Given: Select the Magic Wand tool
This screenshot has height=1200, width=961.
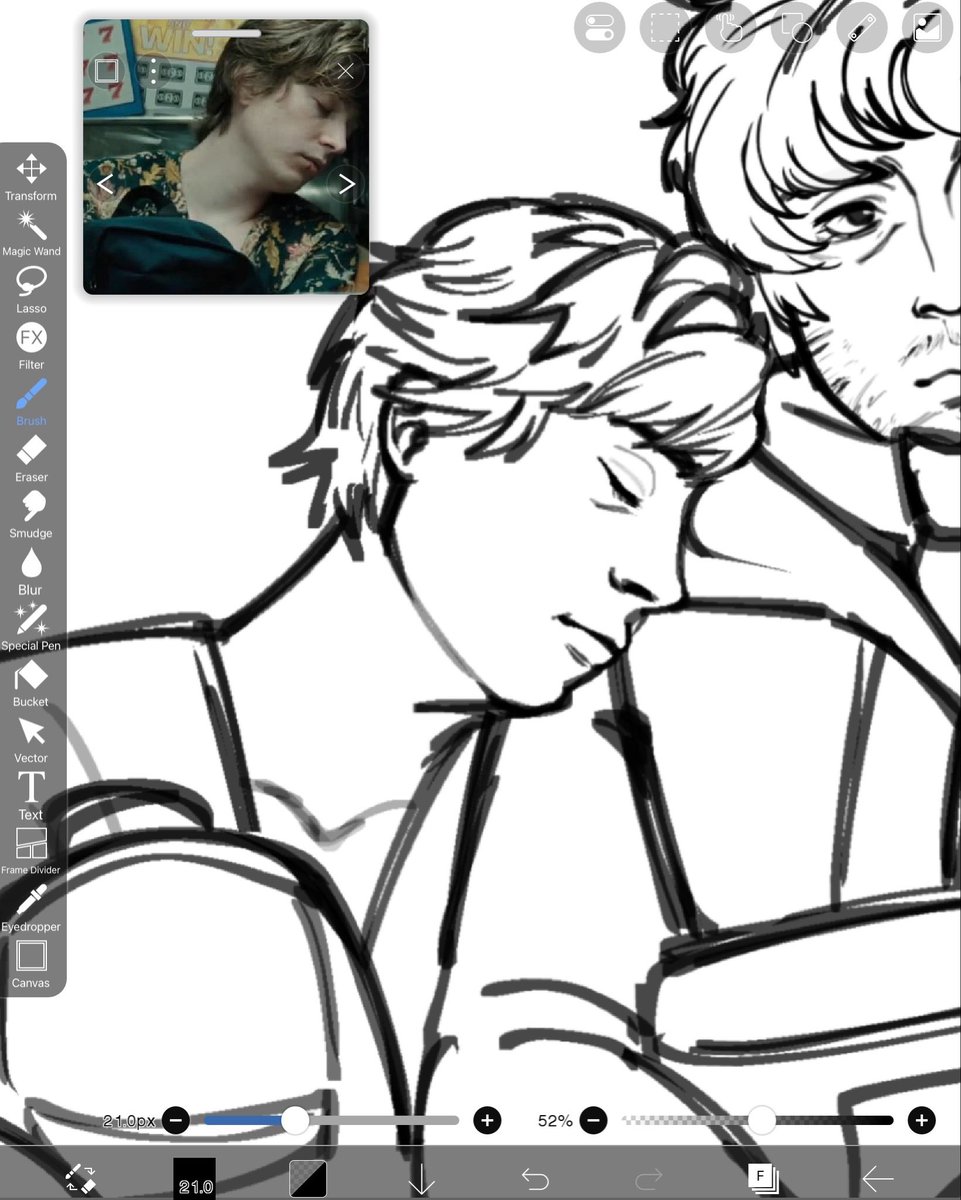Looking at the screenshot, I should pos(31,235).
